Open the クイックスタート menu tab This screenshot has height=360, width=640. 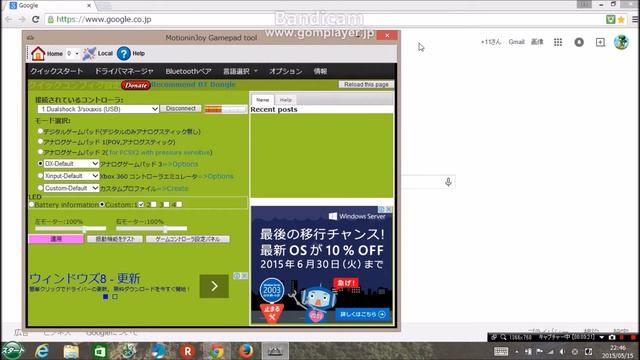[57, 71]
